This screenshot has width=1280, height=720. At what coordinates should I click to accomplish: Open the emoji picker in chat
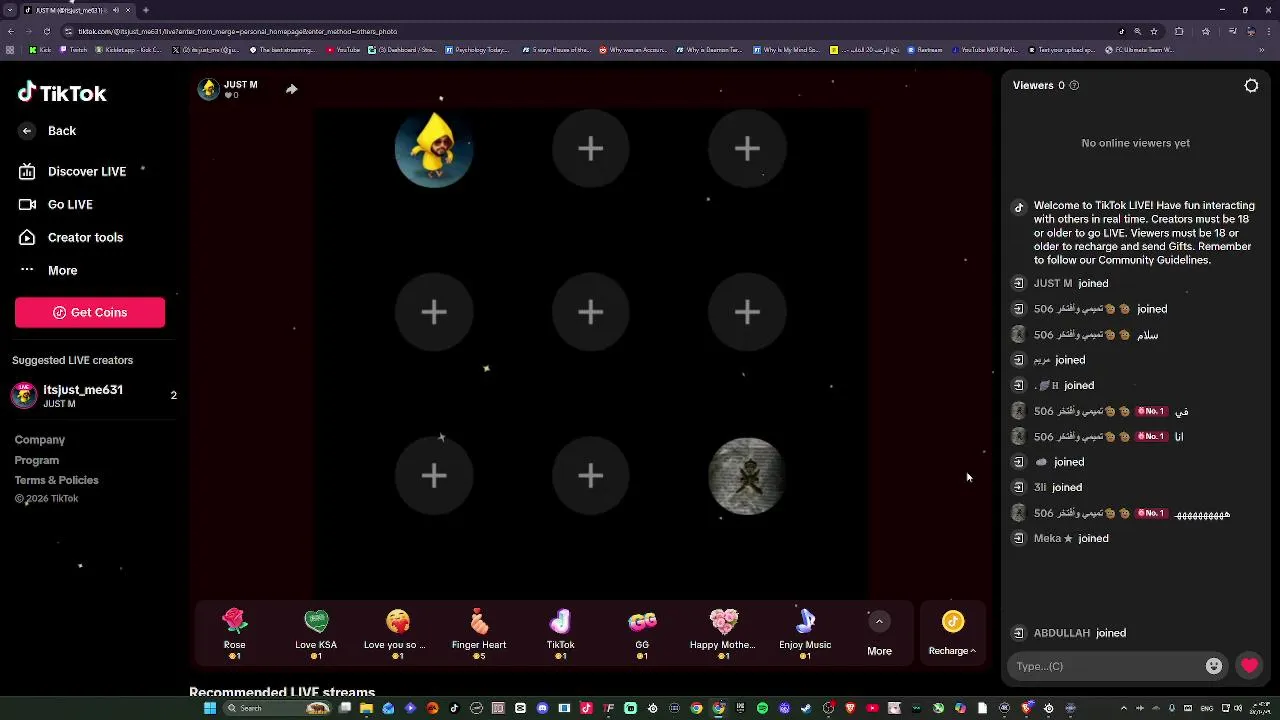coord(1214,666)
